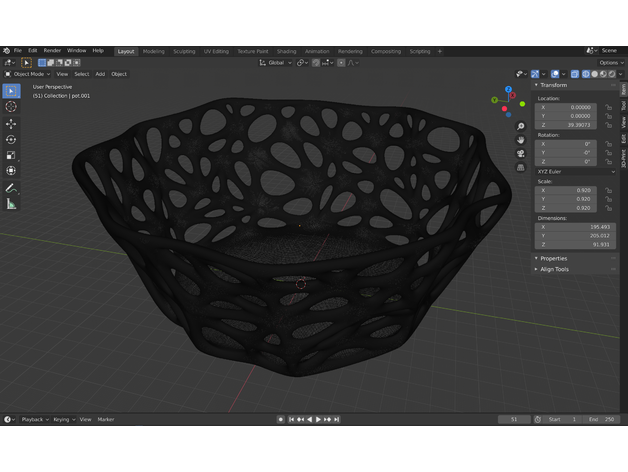The height and width of the screenshot is (472, 628).
Task: Open the Edit menu
Action: [32, 50]
